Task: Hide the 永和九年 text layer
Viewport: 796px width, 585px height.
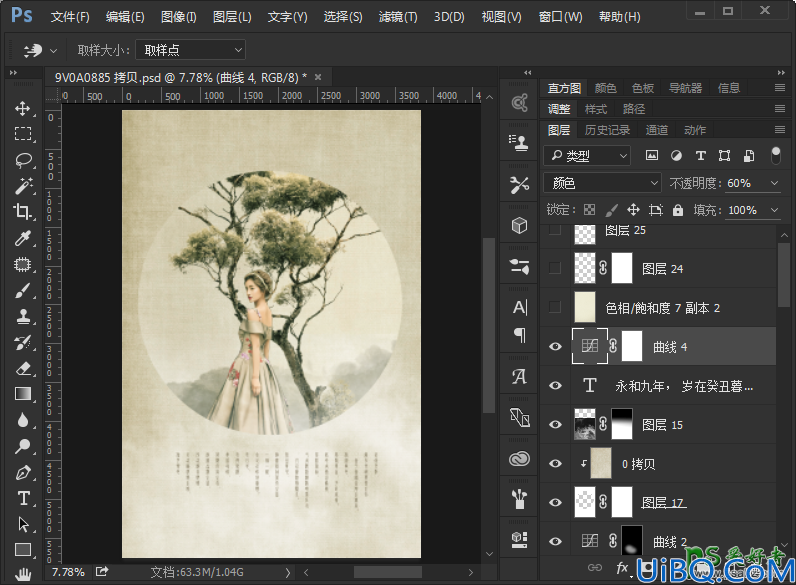Action: point(555,385)
